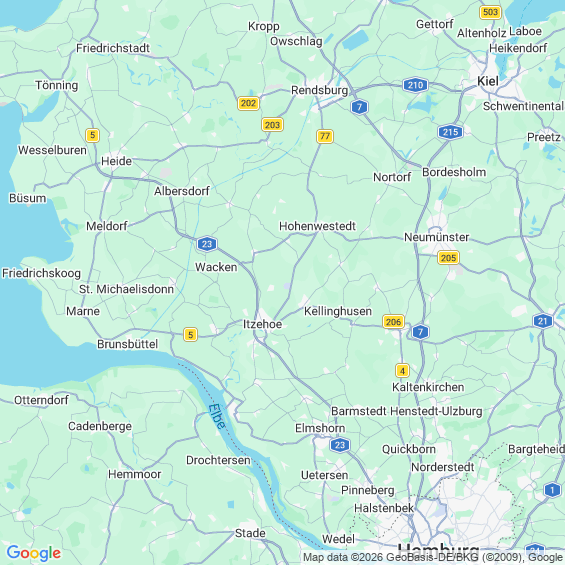Select the Itzehoe city label

262,324
